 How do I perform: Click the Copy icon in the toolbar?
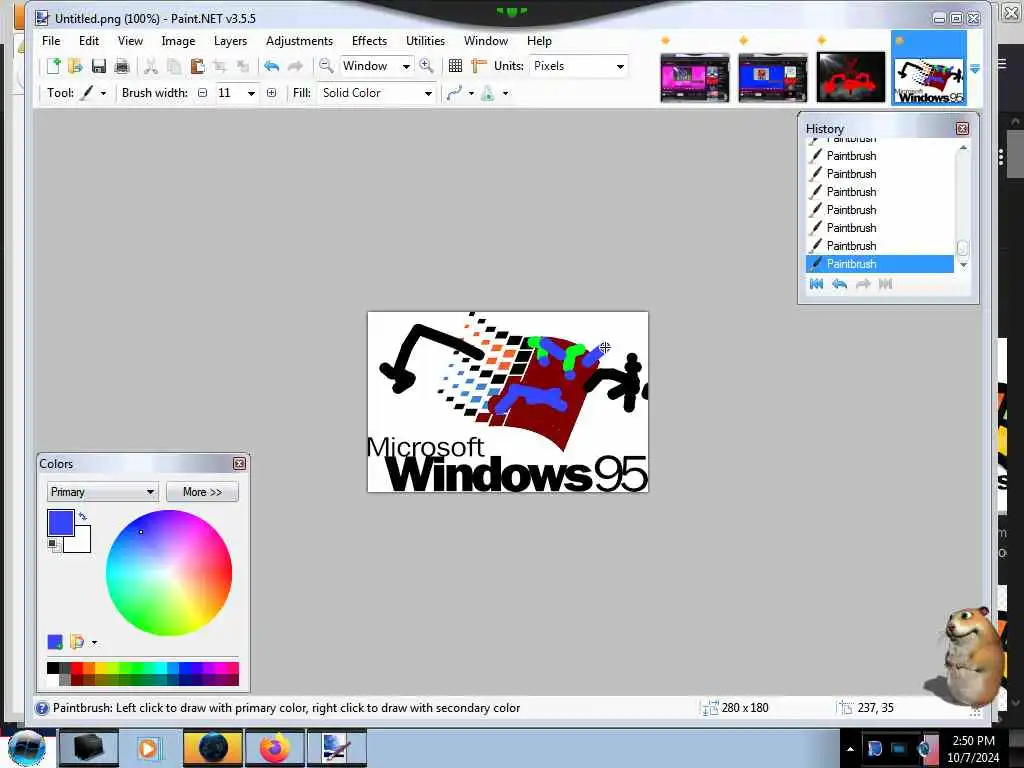pos(174,66)
